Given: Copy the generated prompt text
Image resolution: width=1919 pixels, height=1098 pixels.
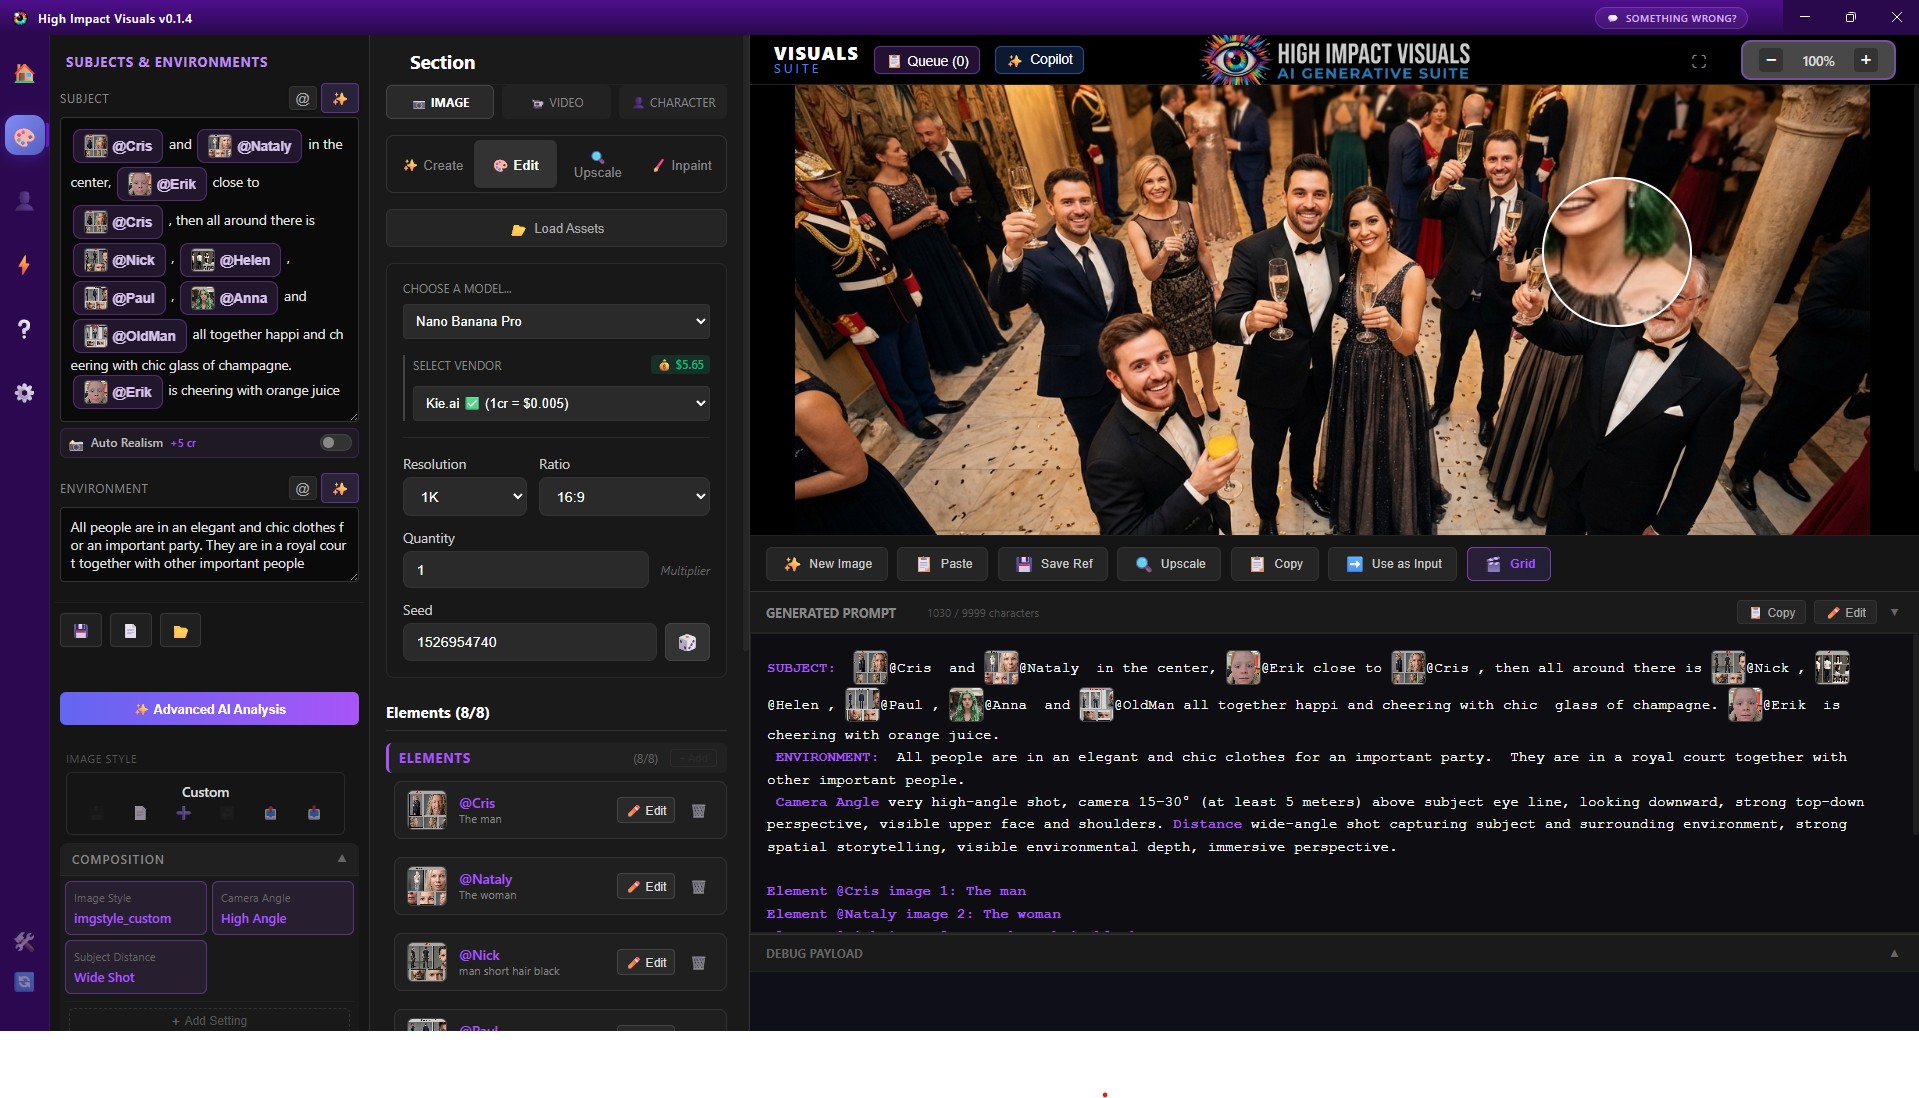Looking at the screenshot, I should click(x=1772, y=612).
